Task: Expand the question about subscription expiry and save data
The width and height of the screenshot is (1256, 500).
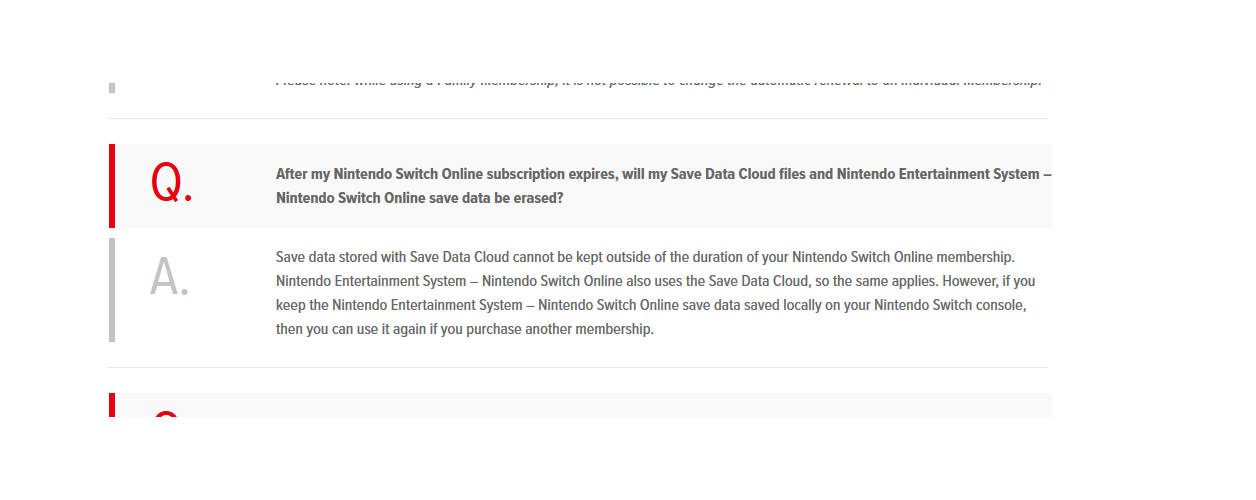Action: 580,186
